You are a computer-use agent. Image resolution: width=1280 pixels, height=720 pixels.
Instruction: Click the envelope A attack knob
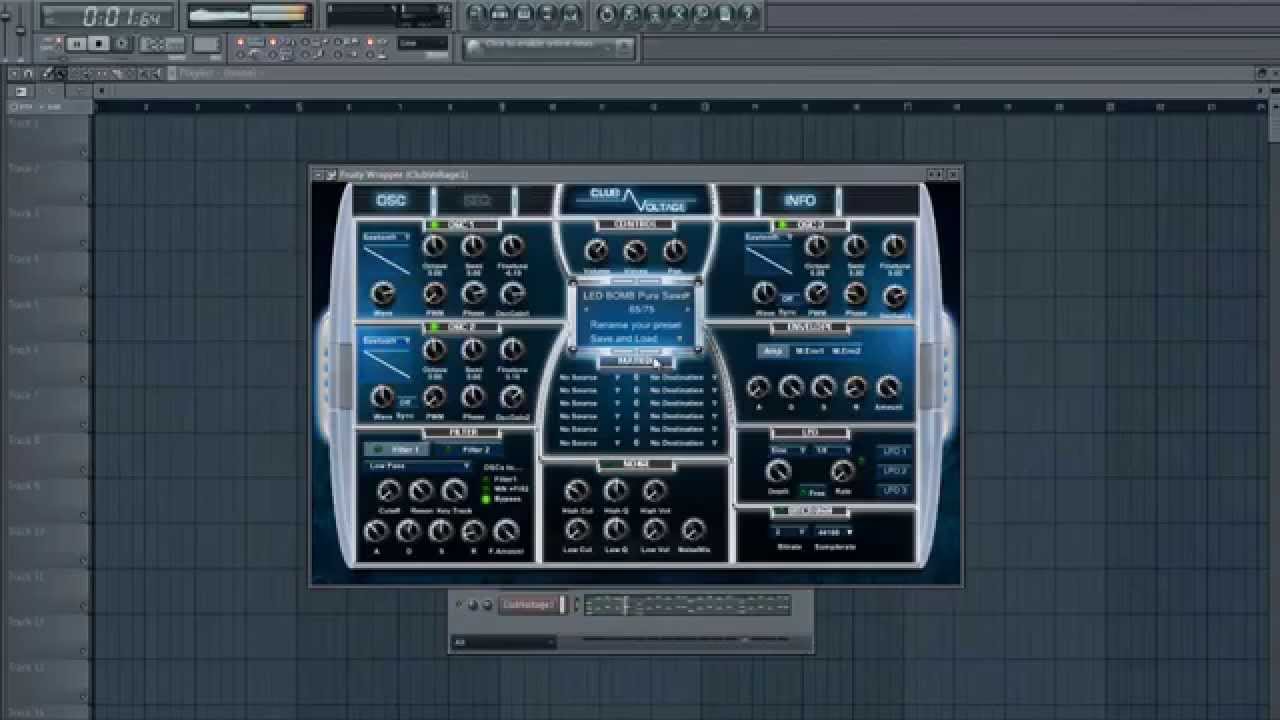[x=758, y=387]
